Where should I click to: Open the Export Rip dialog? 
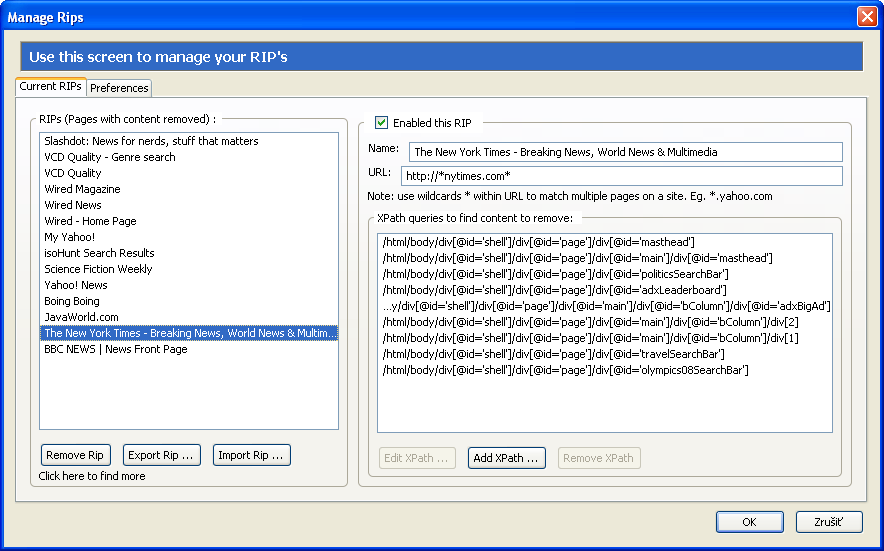(x=161, y=455)
